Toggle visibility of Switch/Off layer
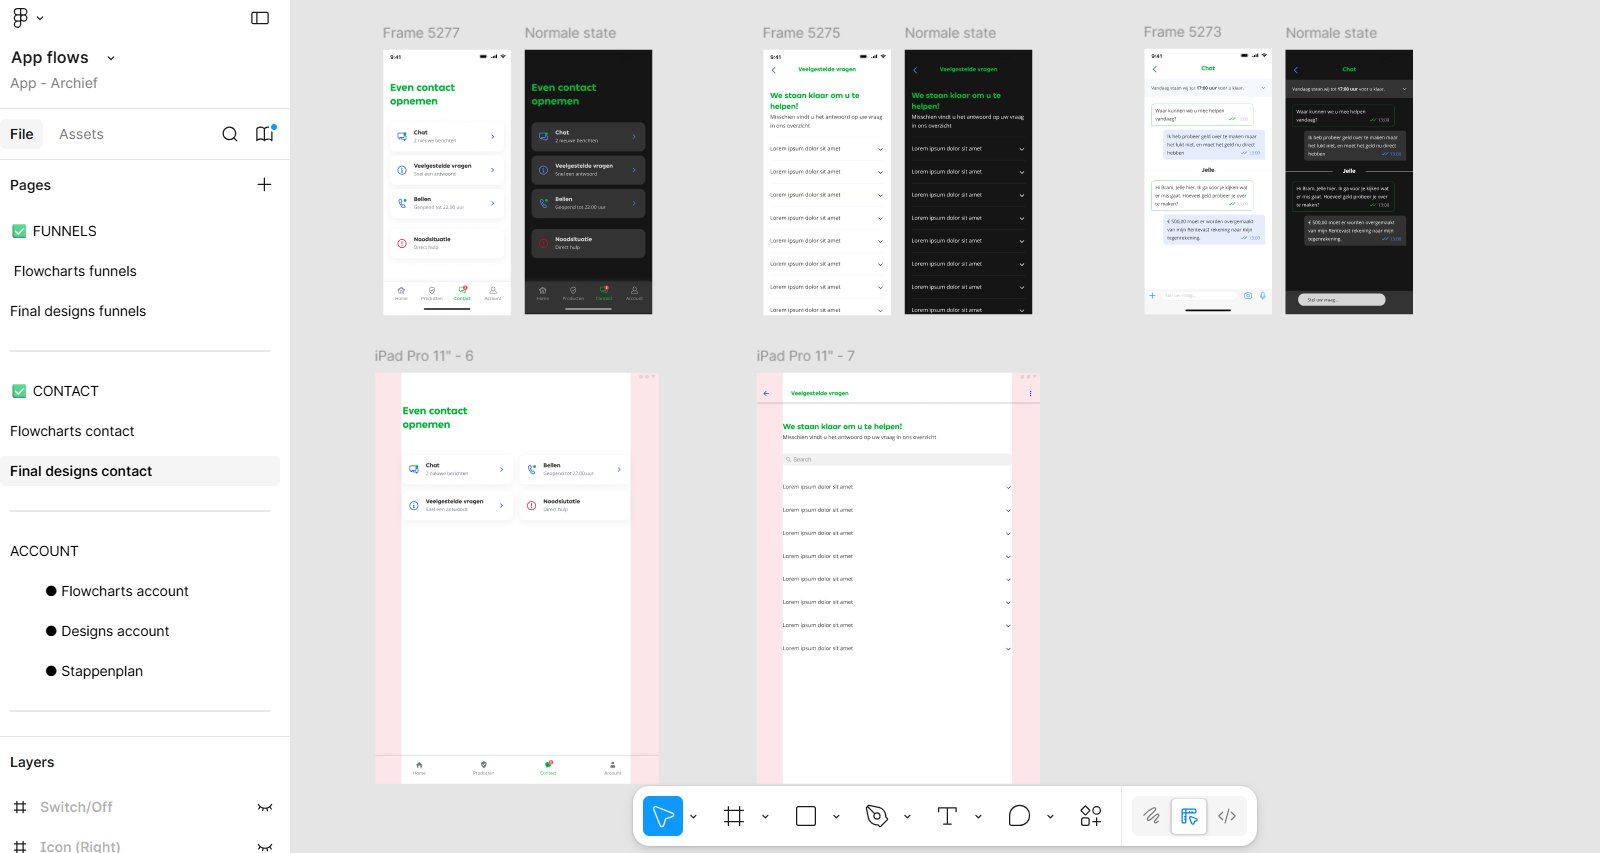 tap(265, 807)
